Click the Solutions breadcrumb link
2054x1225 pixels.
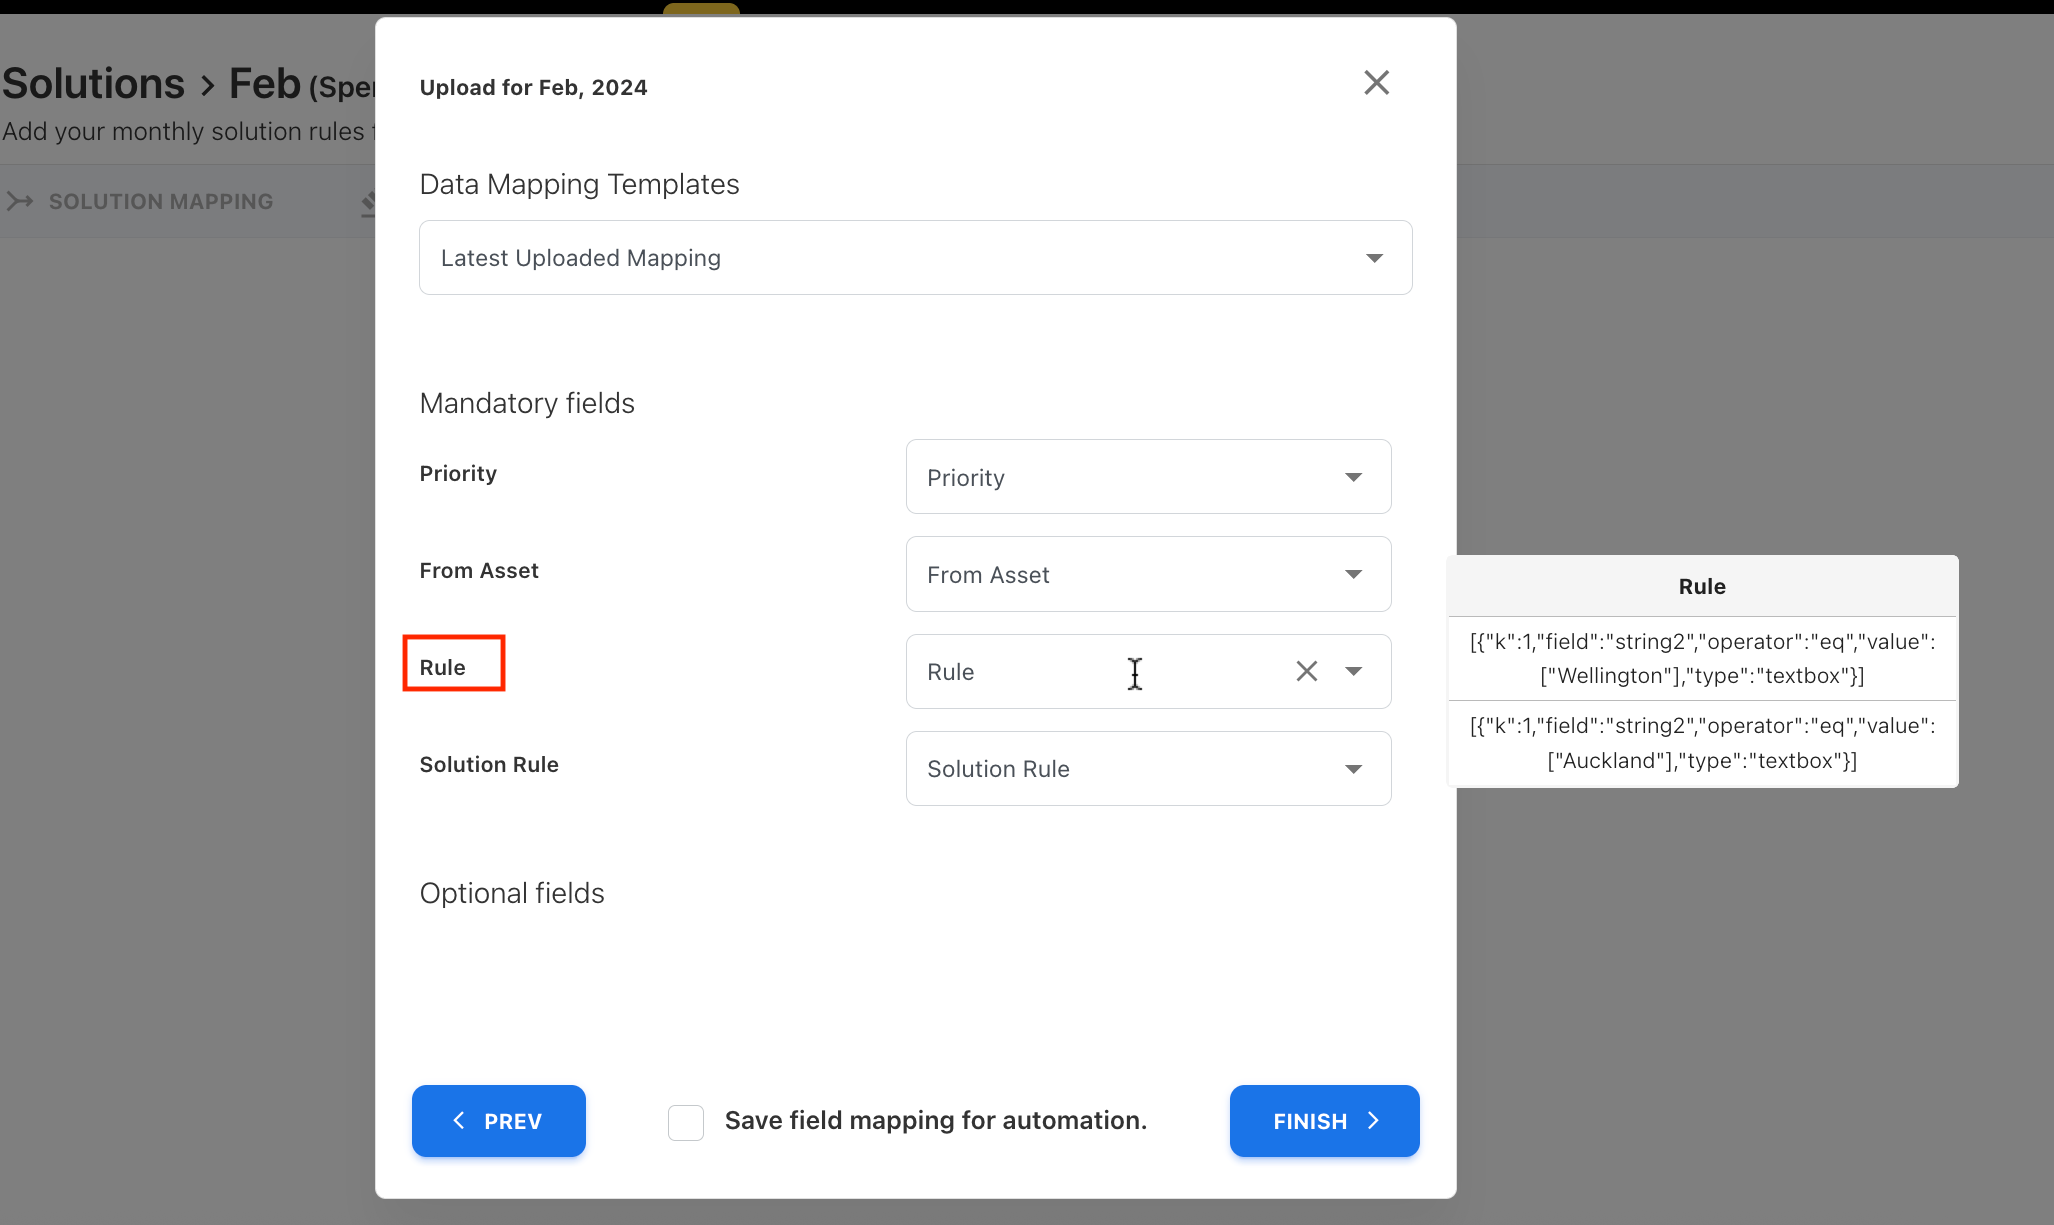tap(93, 84)
